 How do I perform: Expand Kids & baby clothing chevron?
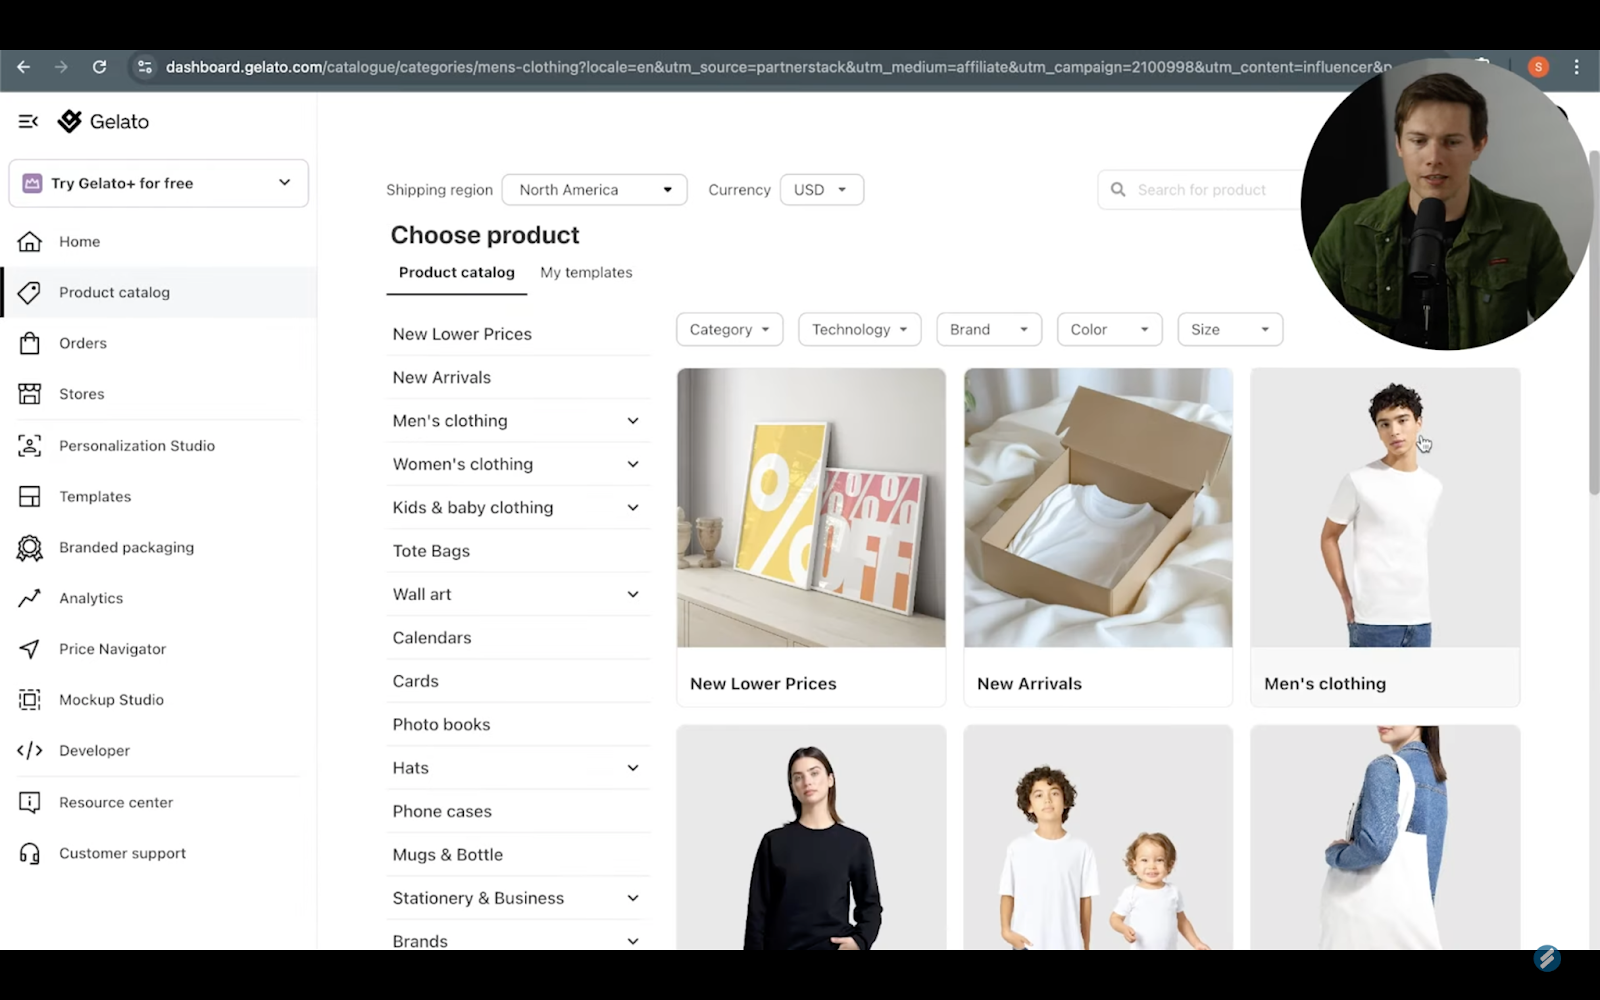point(633,508)
